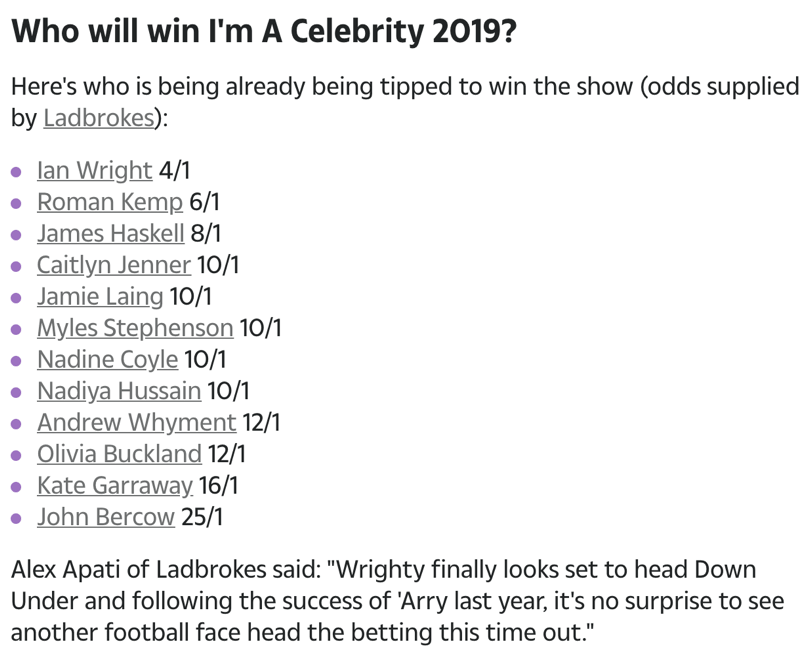Image resolution: width=808 pixels, height=652 pixels.
Task: Open the Roman Kemp link
Action: (110, 202)
